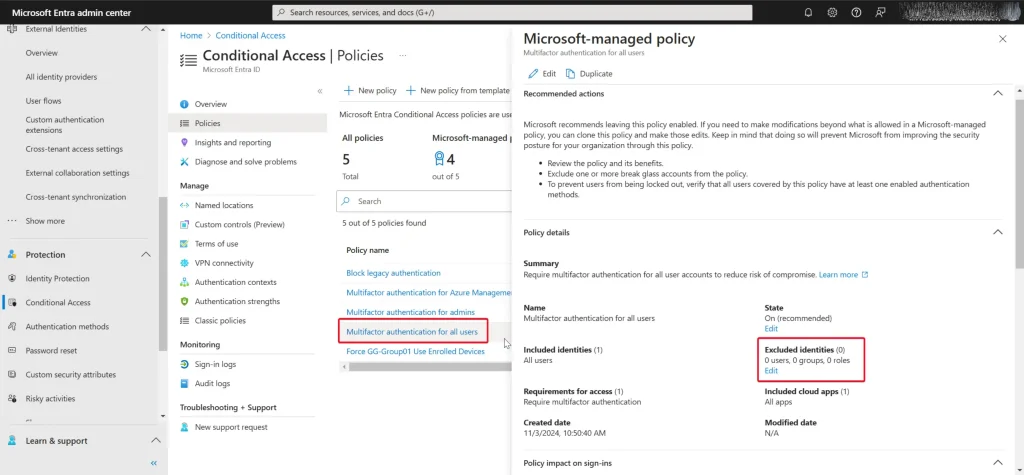Close the Microsoft-managed policy panel

click(1002, 39)
